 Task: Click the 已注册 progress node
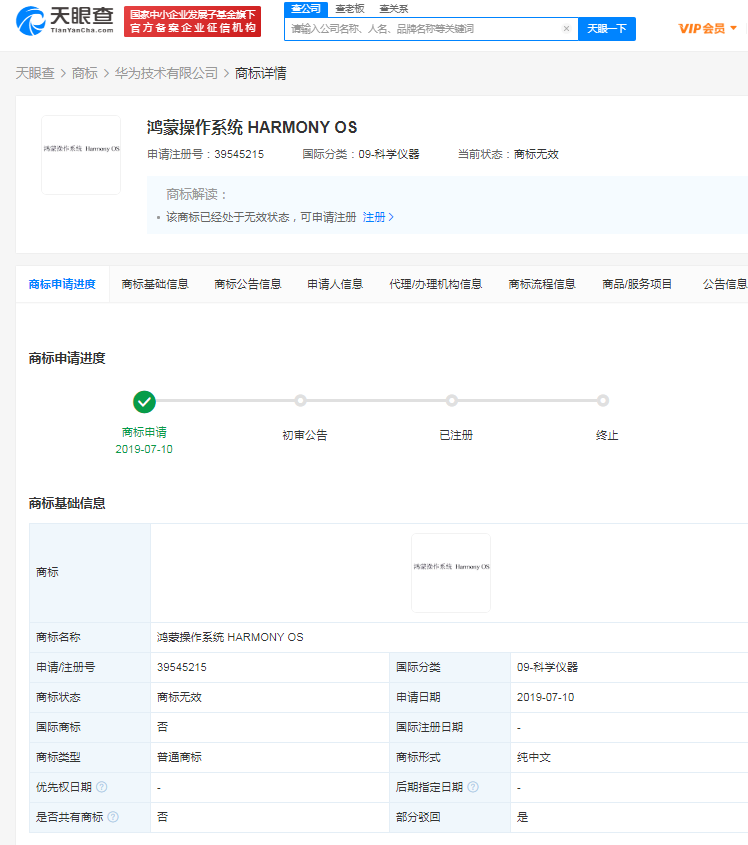(x=452, y=401)
